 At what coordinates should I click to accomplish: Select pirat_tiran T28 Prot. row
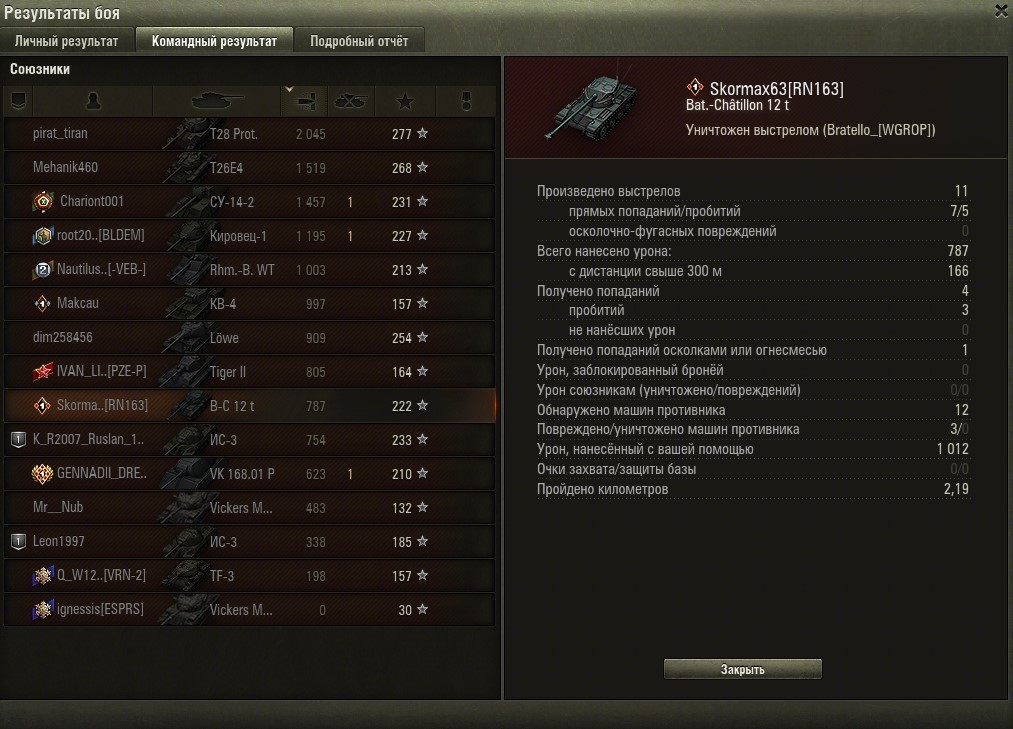click(249, 134)
